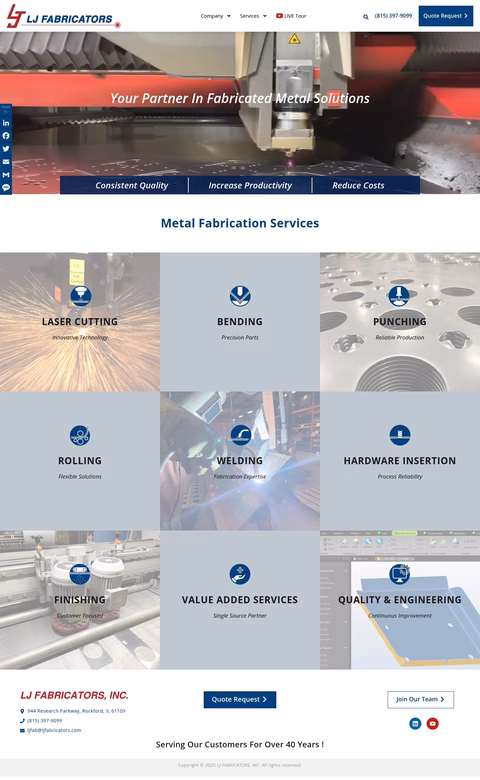Click the Laser Cutting service icon
This screenshot has height=780, width=480.
coord(80,296)
